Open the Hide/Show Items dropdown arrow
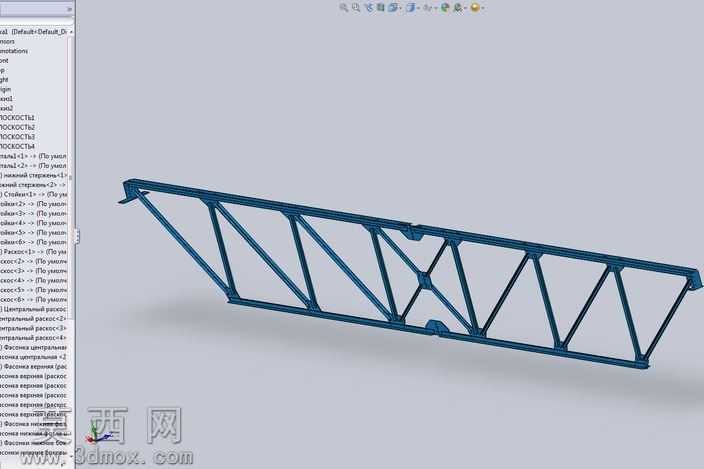Screen dimensions: 704x469 coord(434,8)
